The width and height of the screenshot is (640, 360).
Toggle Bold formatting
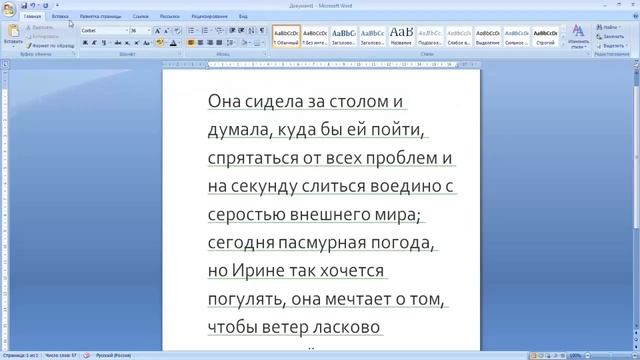tap(85, 43)
